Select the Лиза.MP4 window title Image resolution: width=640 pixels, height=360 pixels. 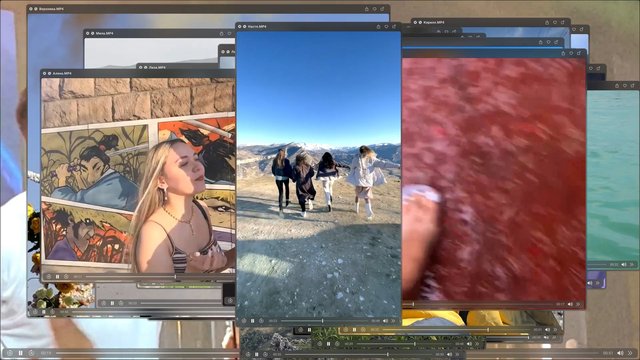[x=157, y=67]
